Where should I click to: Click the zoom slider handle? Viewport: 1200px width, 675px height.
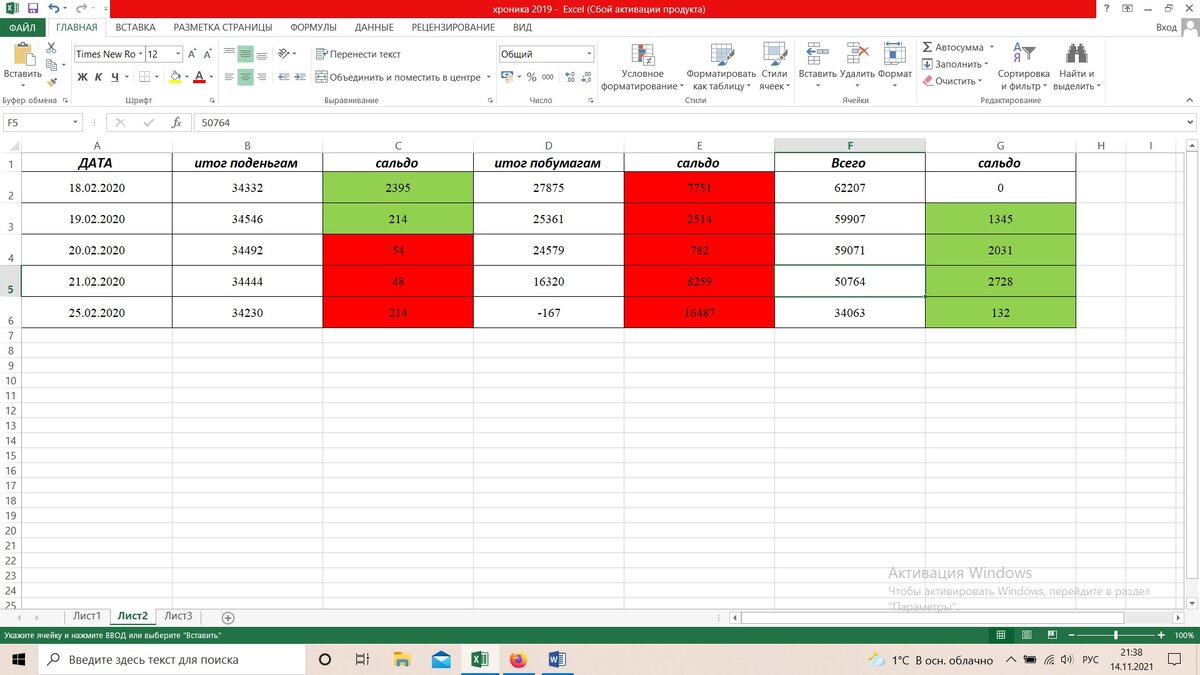point(1115,635)
